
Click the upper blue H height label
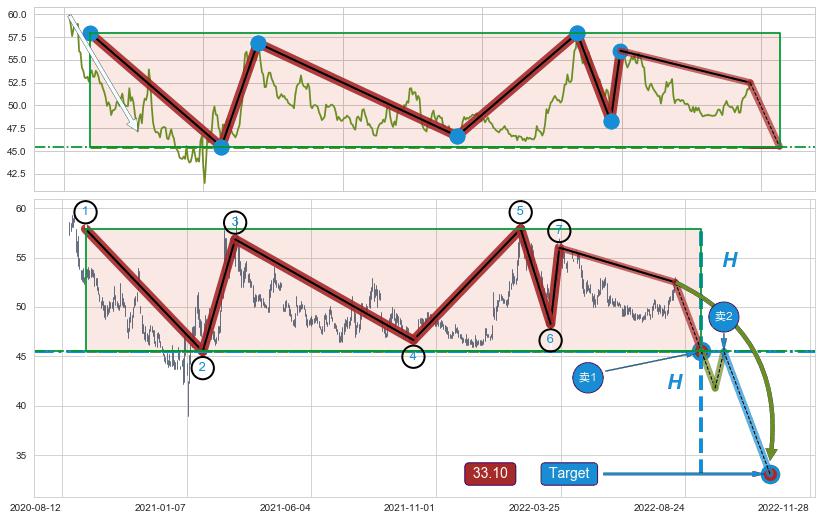tap(730, 261)
